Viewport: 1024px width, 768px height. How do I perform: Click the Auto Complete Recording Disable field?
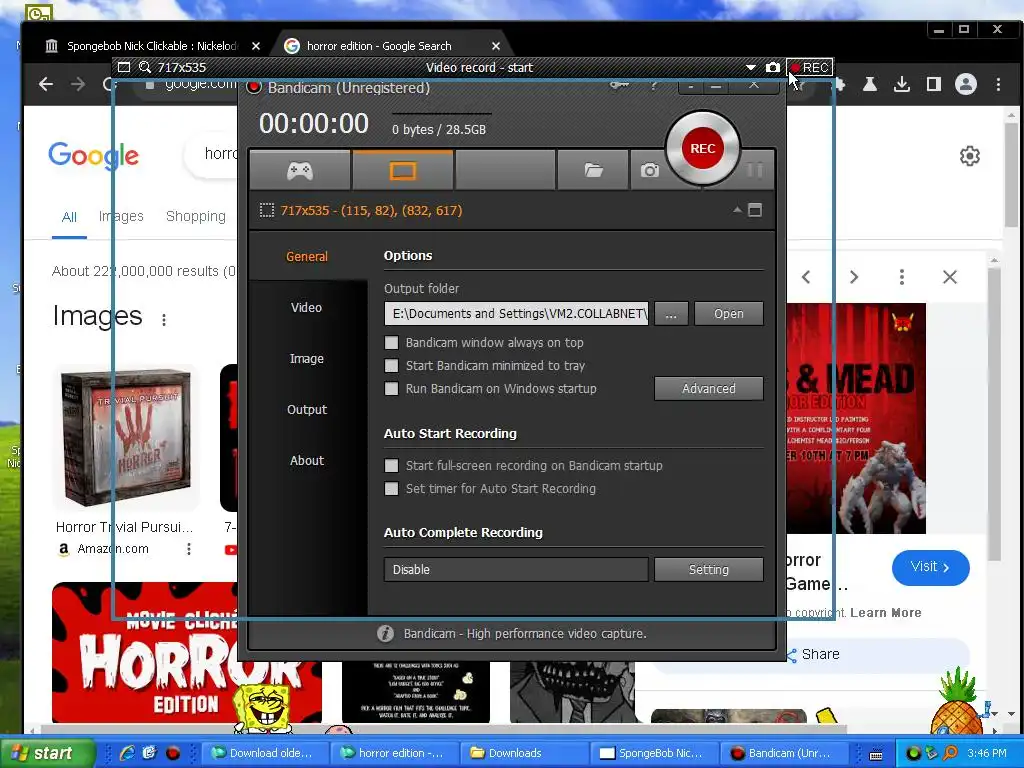click(x=516, y=569)
